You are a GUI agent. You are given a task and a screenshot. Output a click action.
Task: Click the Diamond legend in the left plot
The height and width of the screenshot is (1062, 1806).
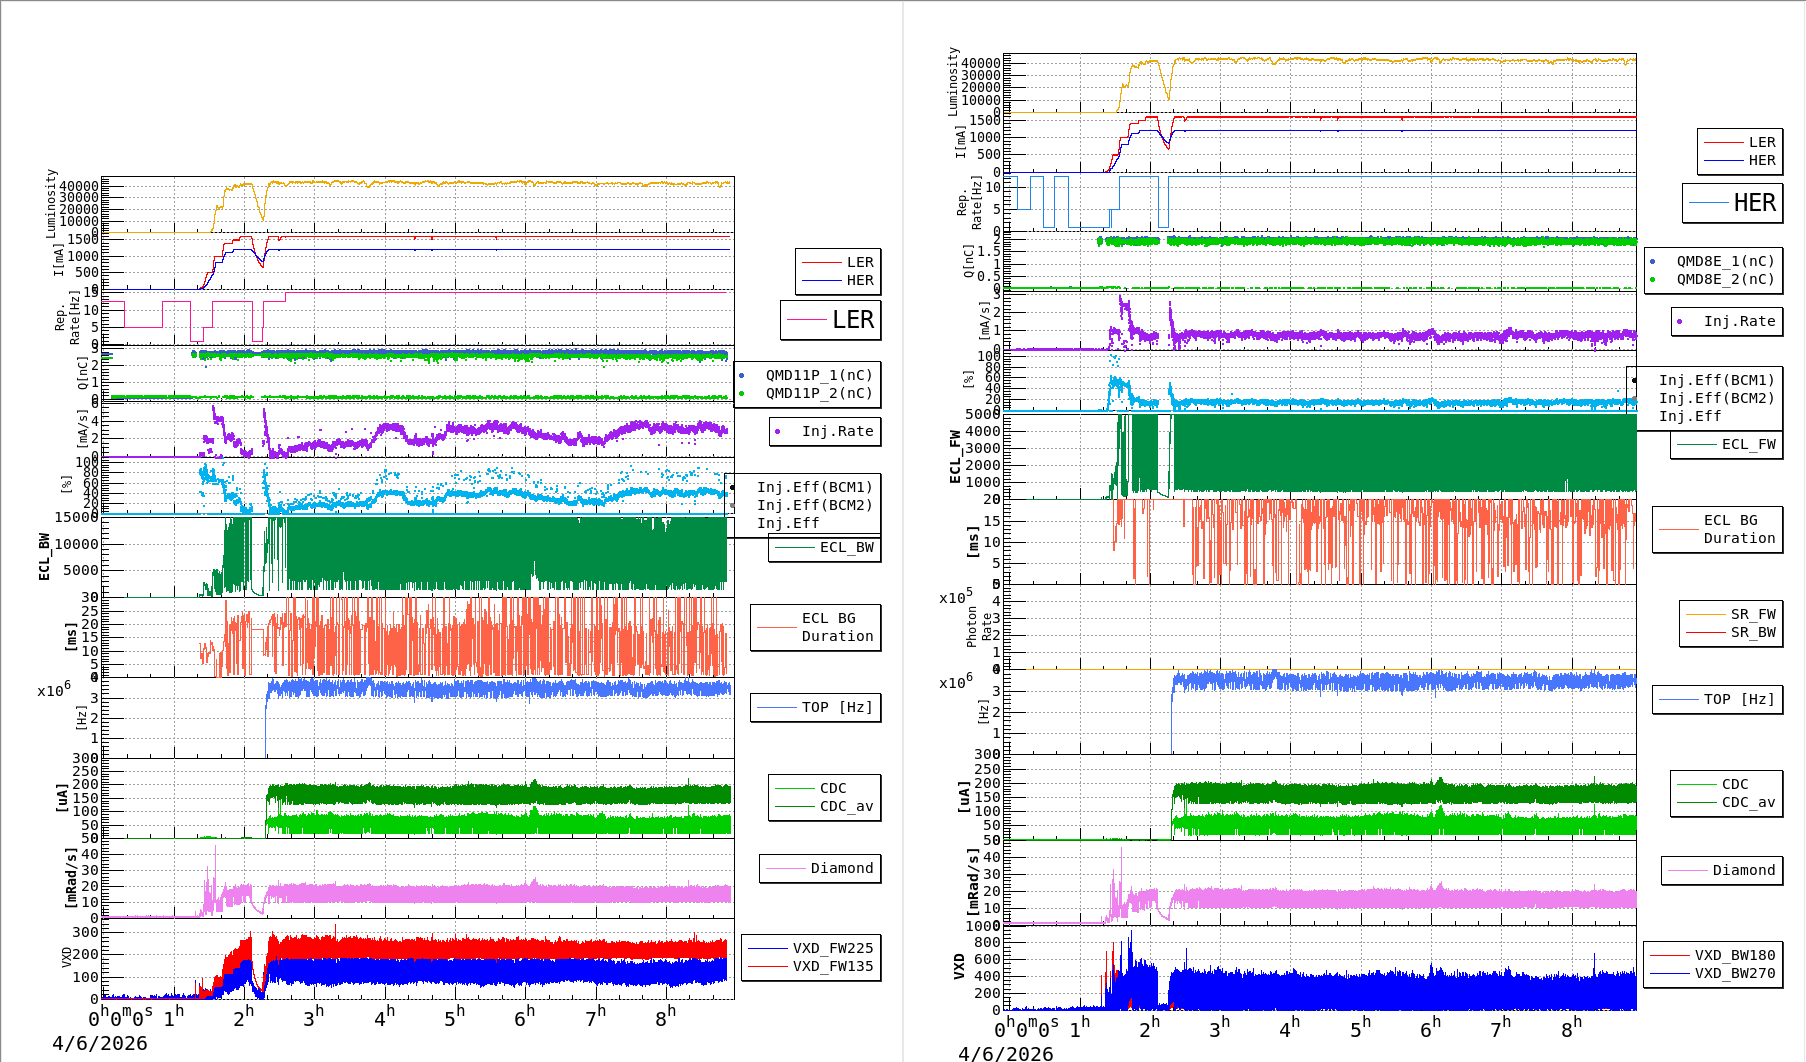tap(820, 869)
